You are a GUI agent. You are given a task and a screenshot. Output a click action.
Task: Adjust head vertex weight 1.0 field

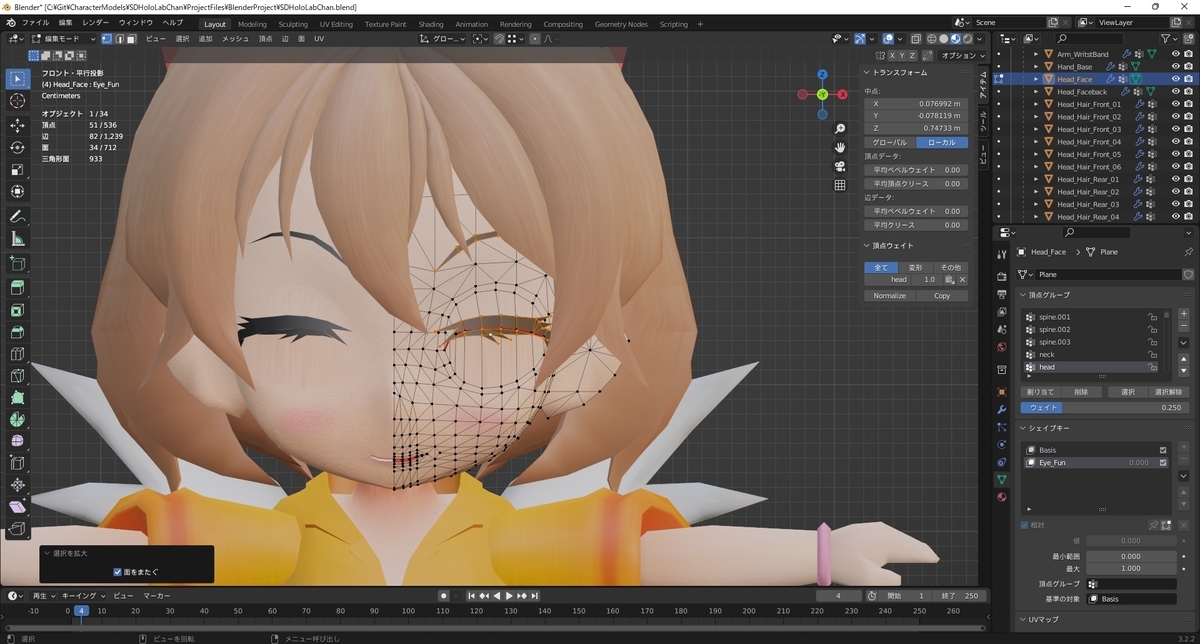tap(929, 280)
